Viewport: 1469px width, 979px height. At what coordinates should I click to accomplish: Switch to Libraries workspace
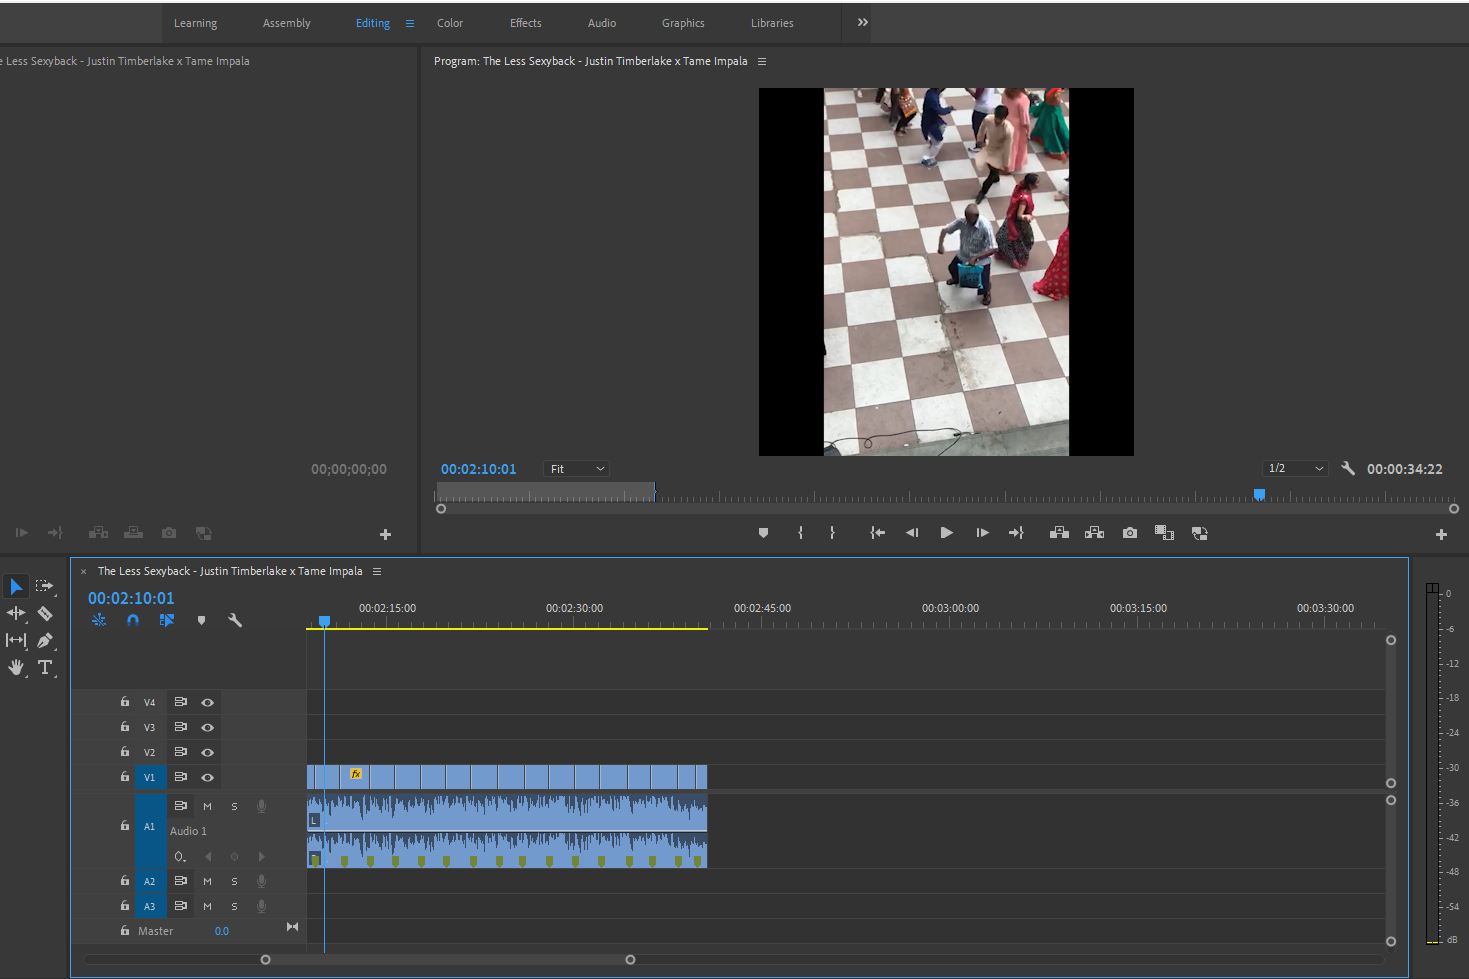point(772,23)
